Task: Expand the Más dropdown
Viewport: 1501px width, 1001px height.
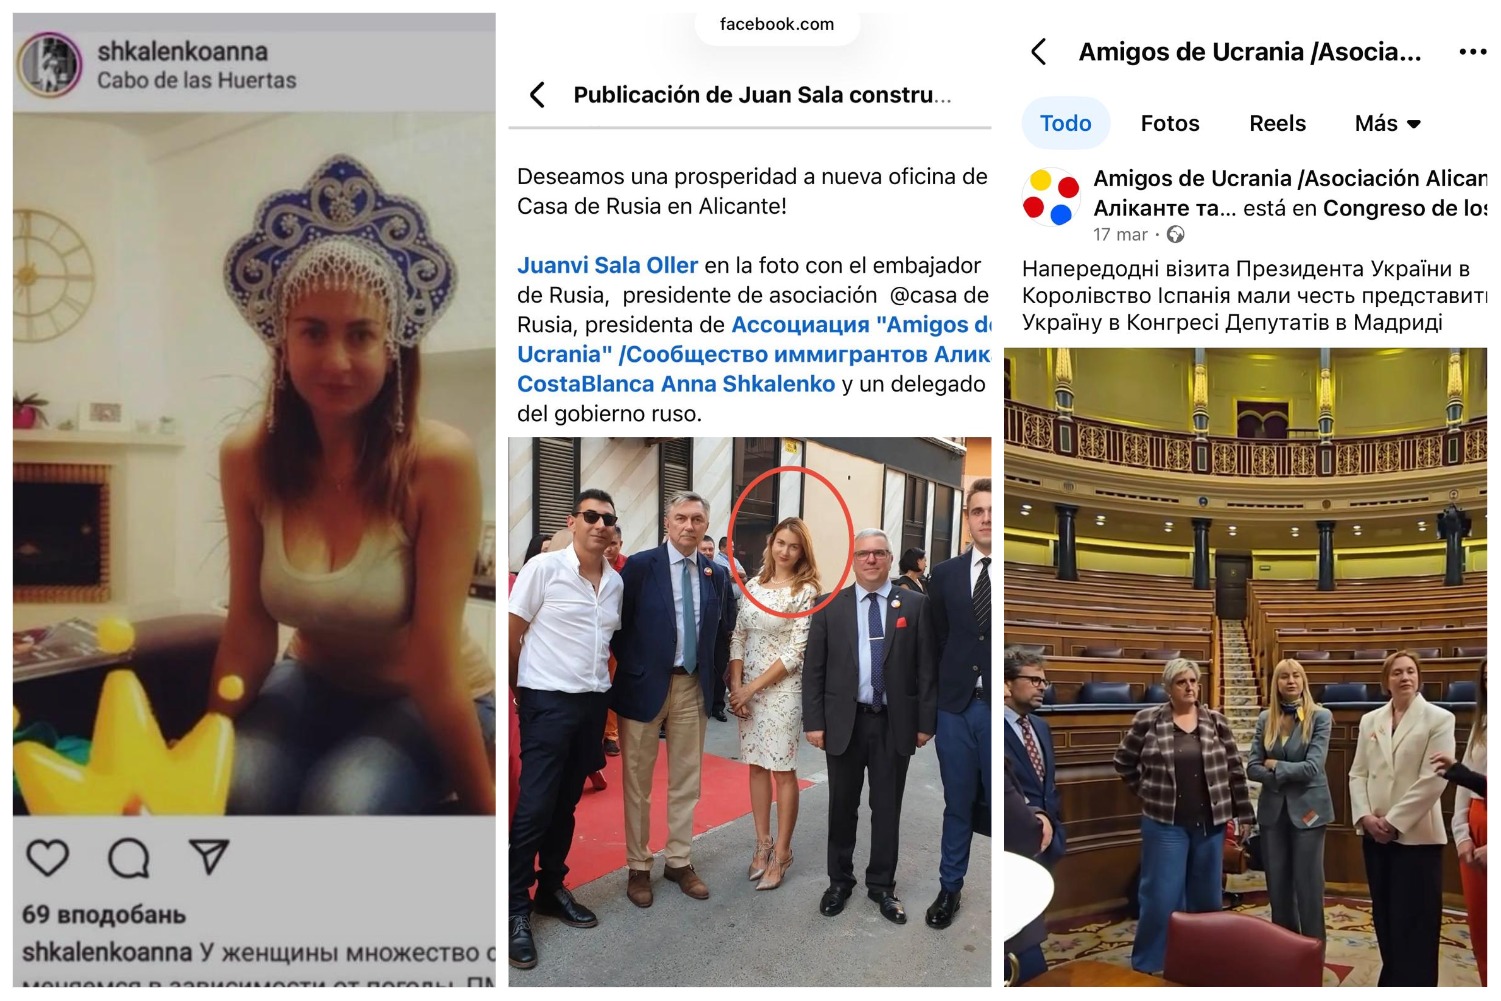Action: pyautogui.click(x=1387, y=123)
